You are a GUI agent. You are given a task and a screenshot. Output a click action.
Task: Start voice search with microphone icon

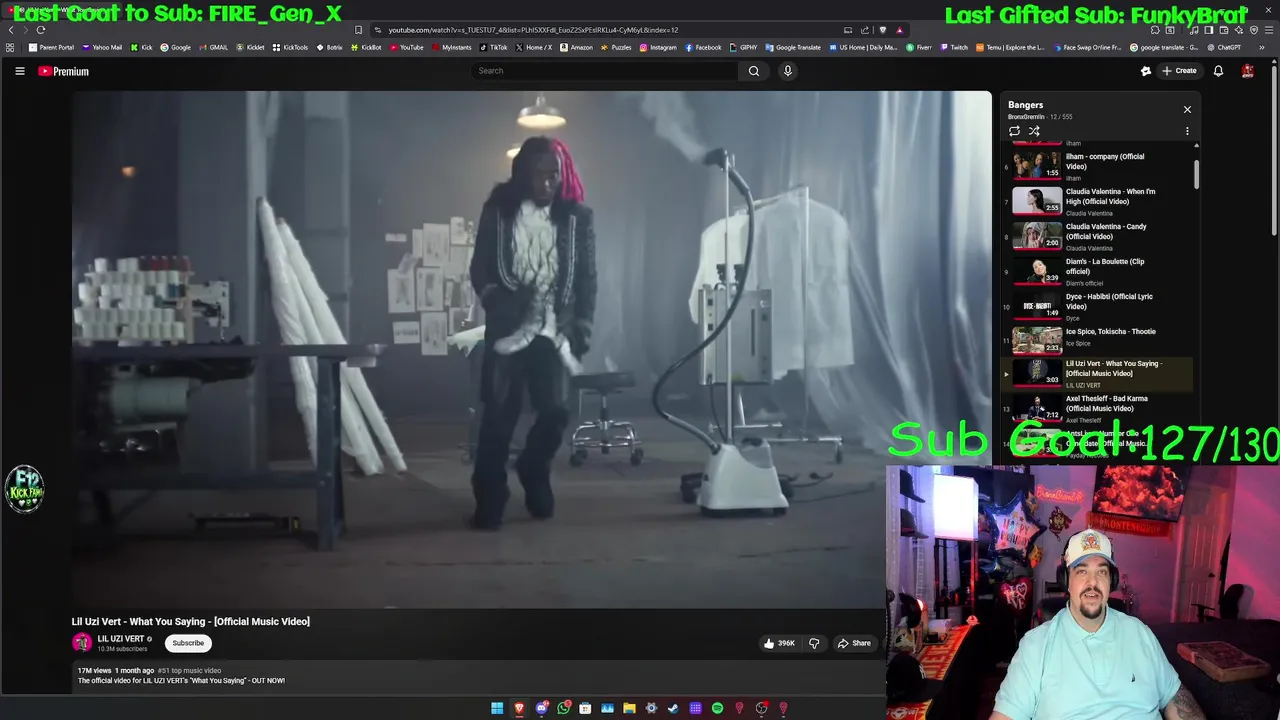tap(788, 71)
